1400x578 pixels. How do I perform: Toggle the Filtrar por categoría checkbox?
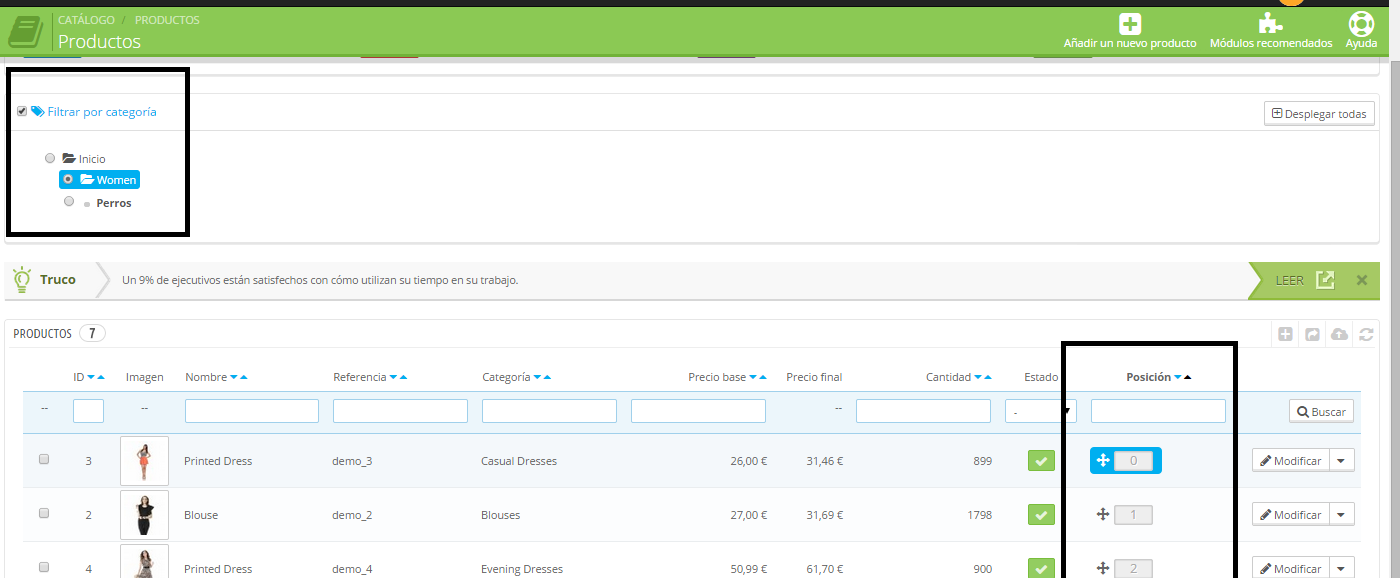click(x=22, y=111)
